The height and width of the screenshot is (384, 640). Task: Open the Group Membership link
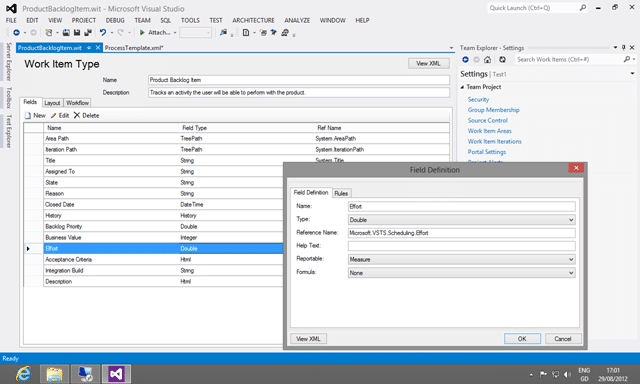(x=493, y=110)
